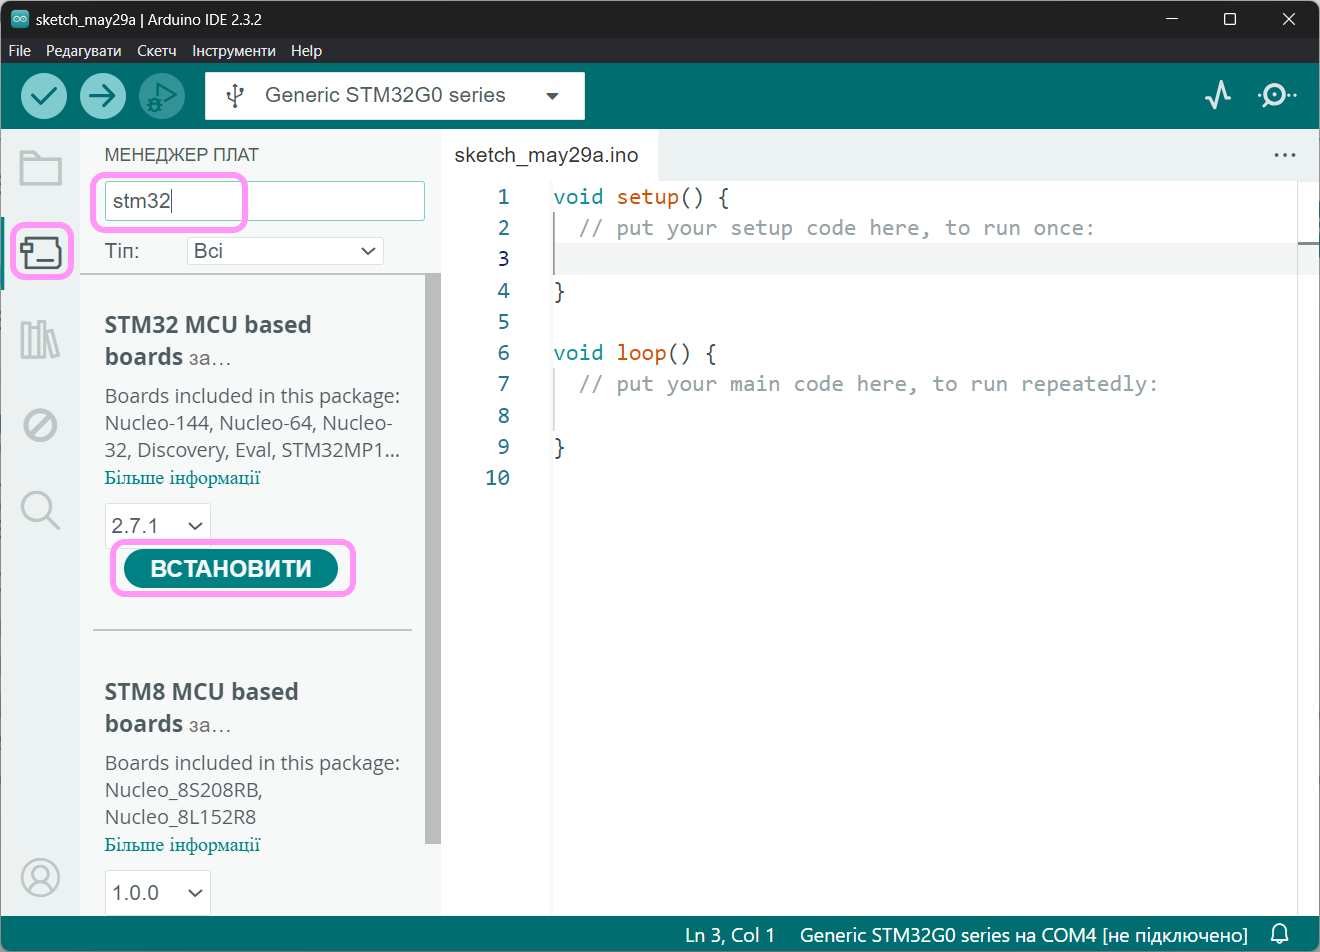Open the Serial Monitor icon
The height and width of the screenshot is (952, 1320).
[x=1276, y=96]
